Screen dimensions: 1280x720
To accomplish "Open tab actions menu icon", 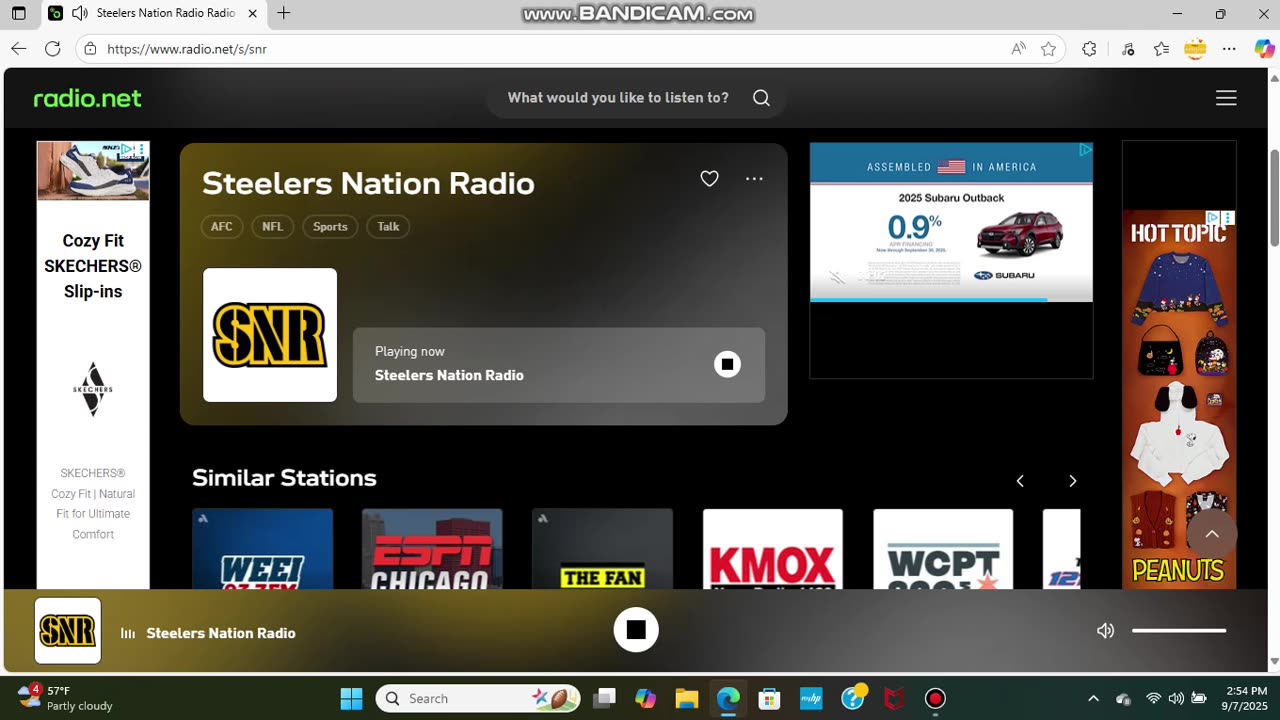I will (x=19, y=14).
